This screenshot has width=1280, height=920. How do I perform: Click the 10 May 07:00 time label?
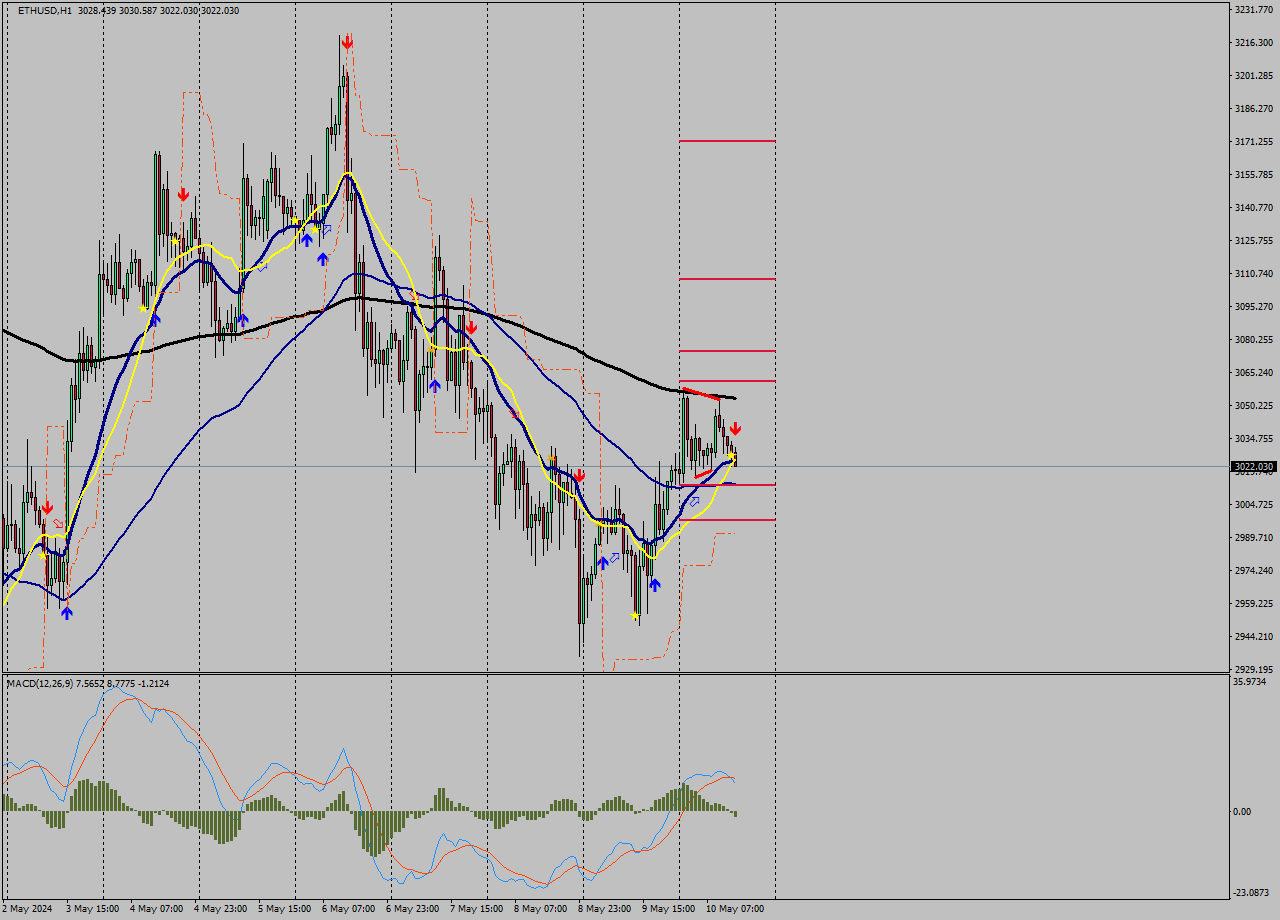[x=735, y=909]
